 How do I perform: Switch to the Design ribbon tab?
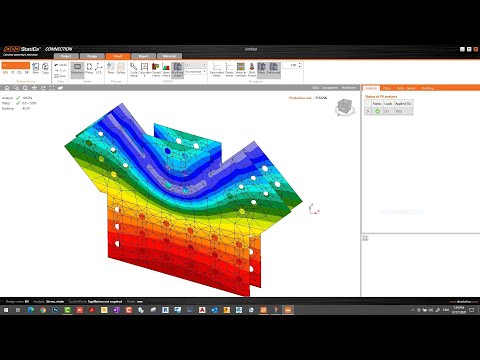pyautogui.click(x=92, y=56)
